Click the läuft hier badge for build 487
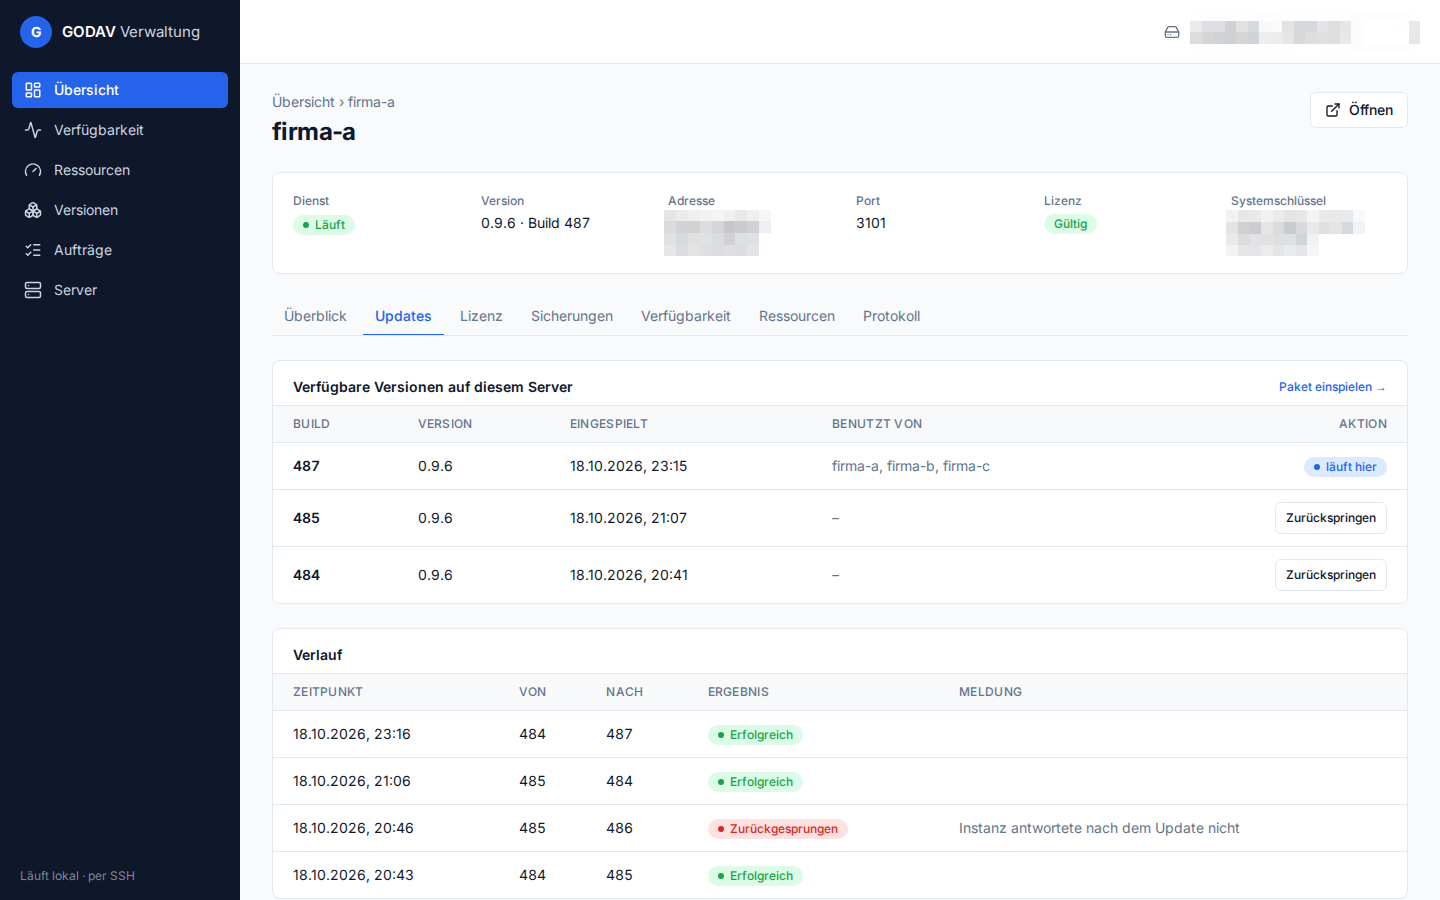Screen dimensions: 1440x900 (1345, 467)
